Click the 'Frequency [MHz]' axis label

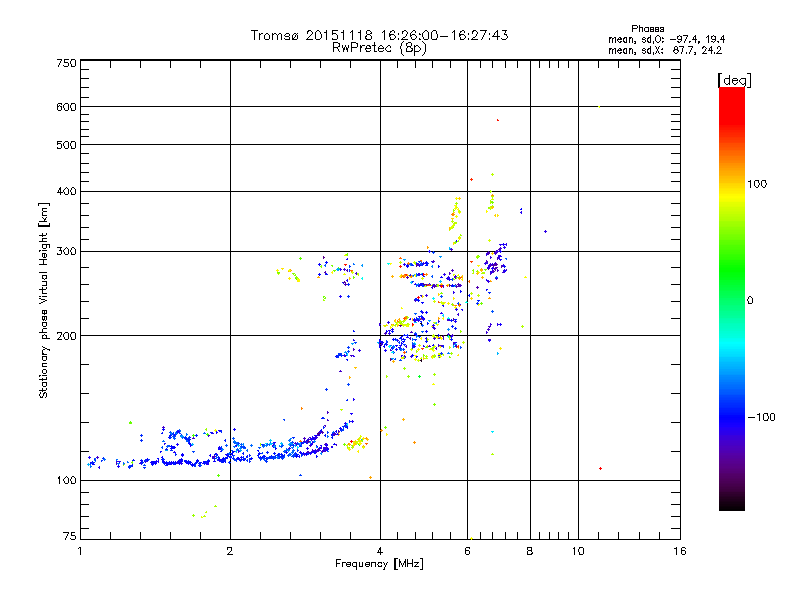point(379,564)
